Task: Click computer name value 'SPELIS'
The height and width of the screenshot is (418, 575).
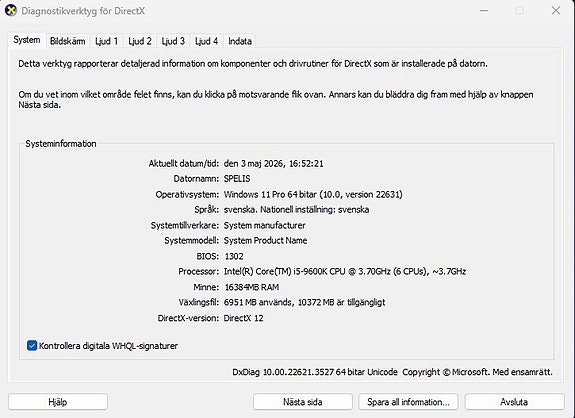Action: pos(237,179)
